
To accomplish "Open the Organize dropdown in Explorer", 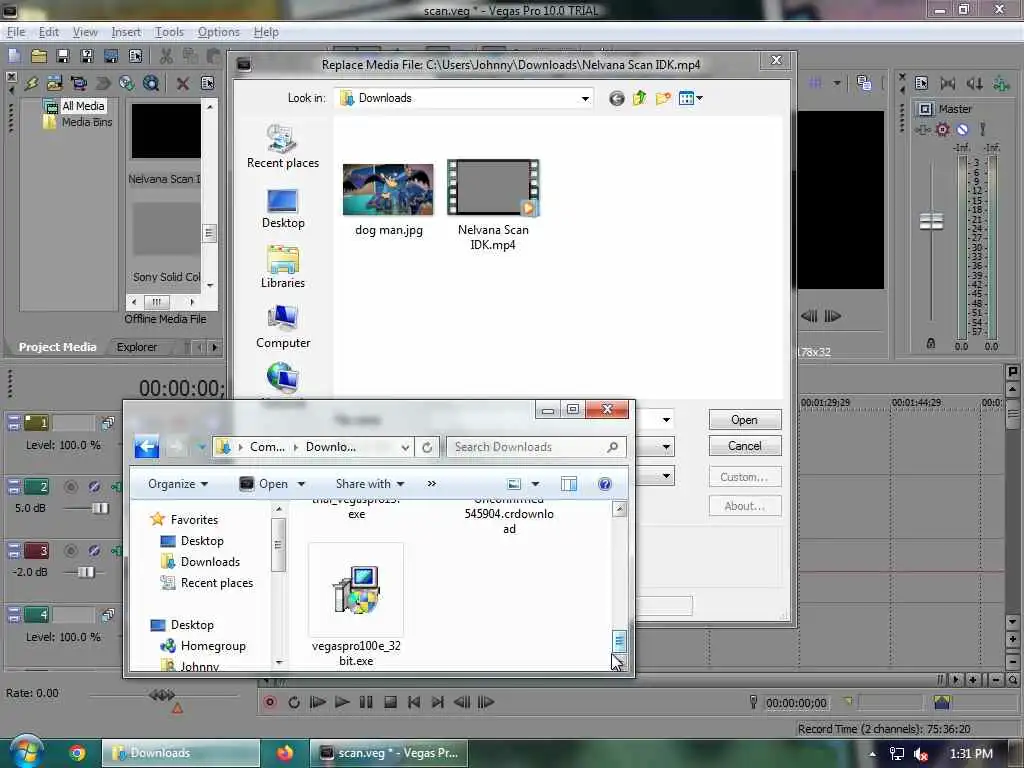I will (x=178, y=484).
